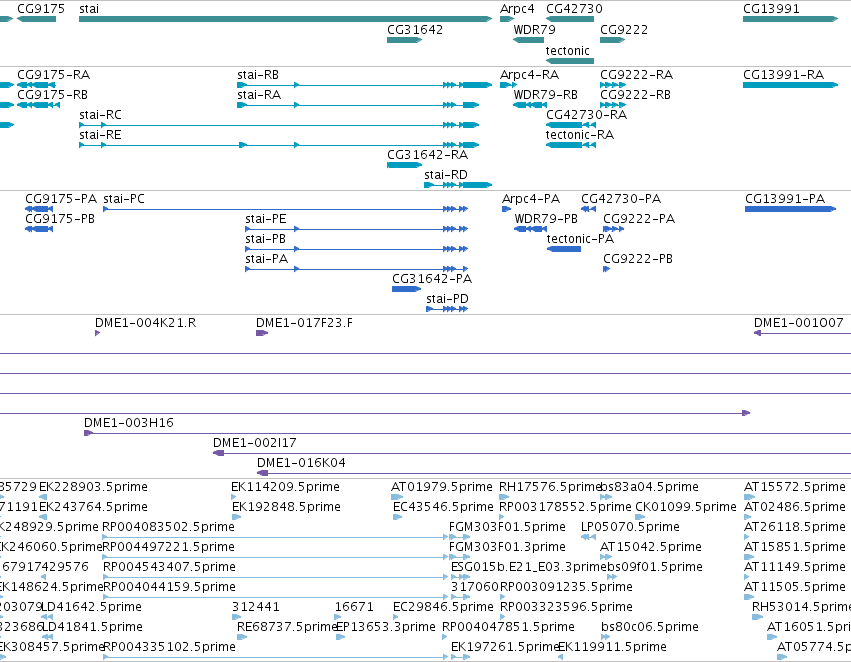
Task: Select EST RP004083502.5prime
Action: click(x=168, y=527)
